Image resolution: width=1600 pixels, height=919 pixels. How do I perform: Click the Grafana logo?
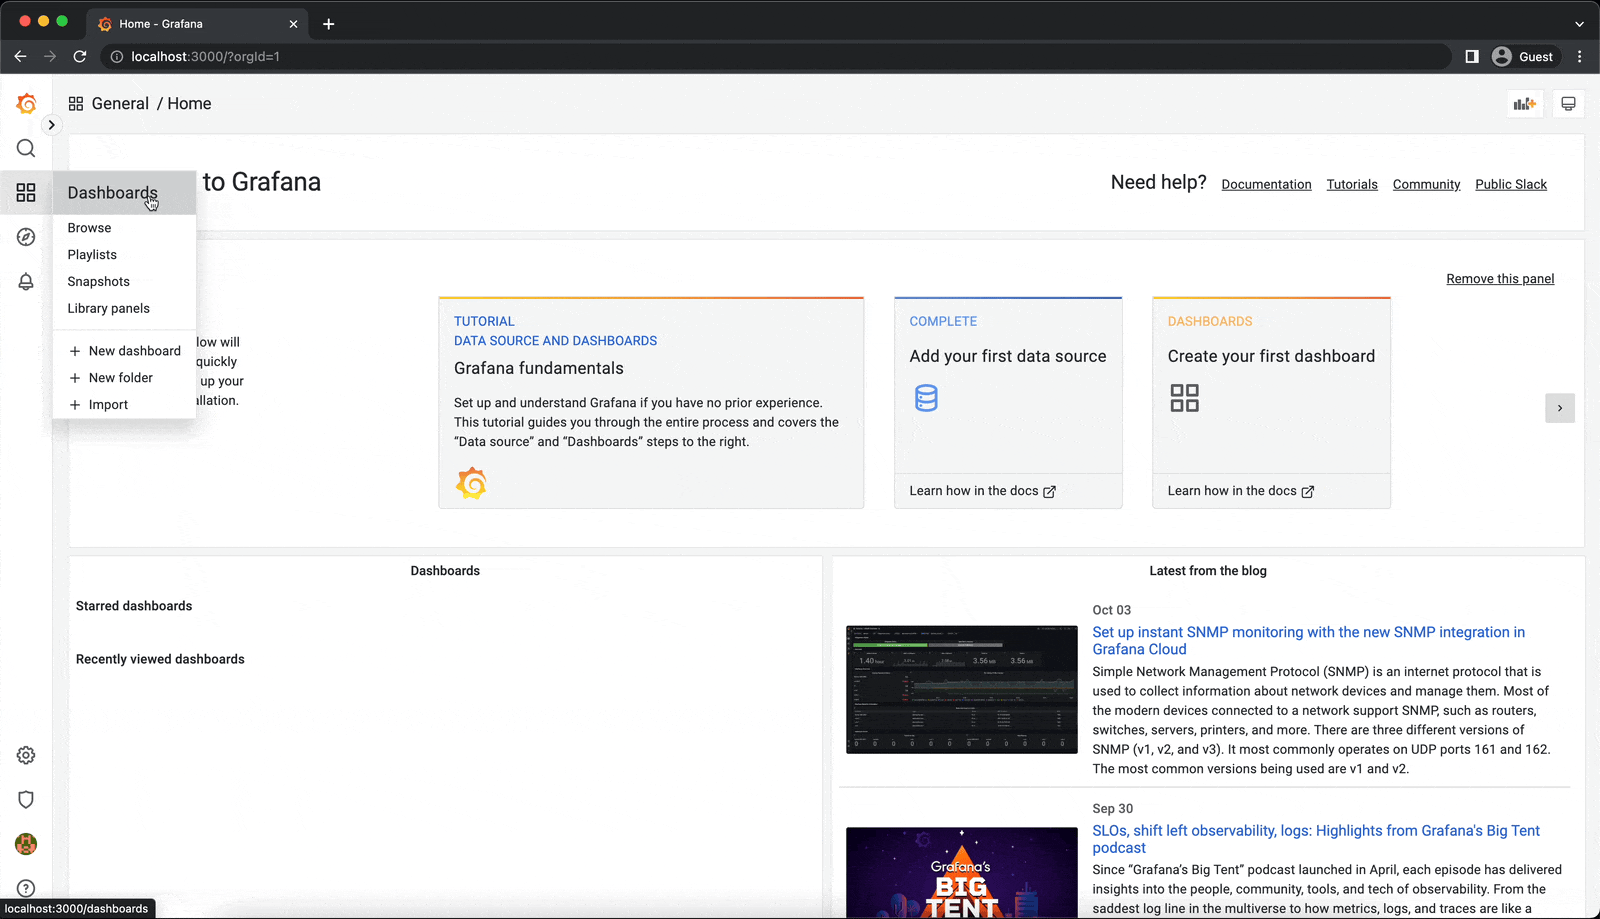pyautogui.click(x=26, y=103)
